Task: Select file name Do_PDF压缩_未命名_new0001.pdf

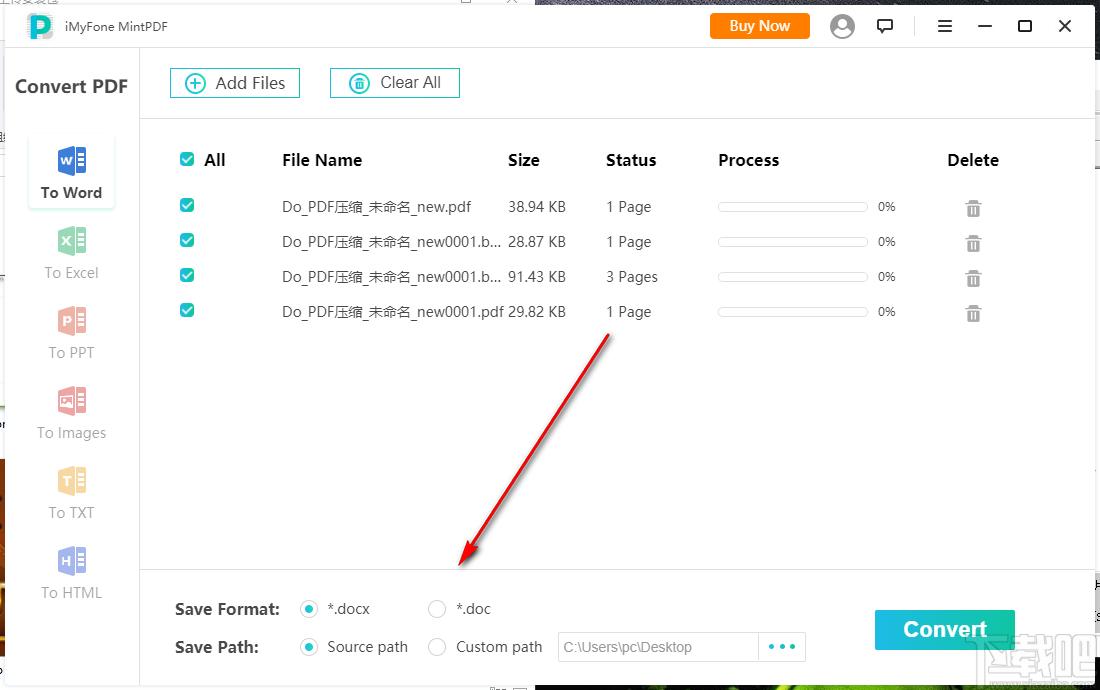Action: [x=393, y=312]
